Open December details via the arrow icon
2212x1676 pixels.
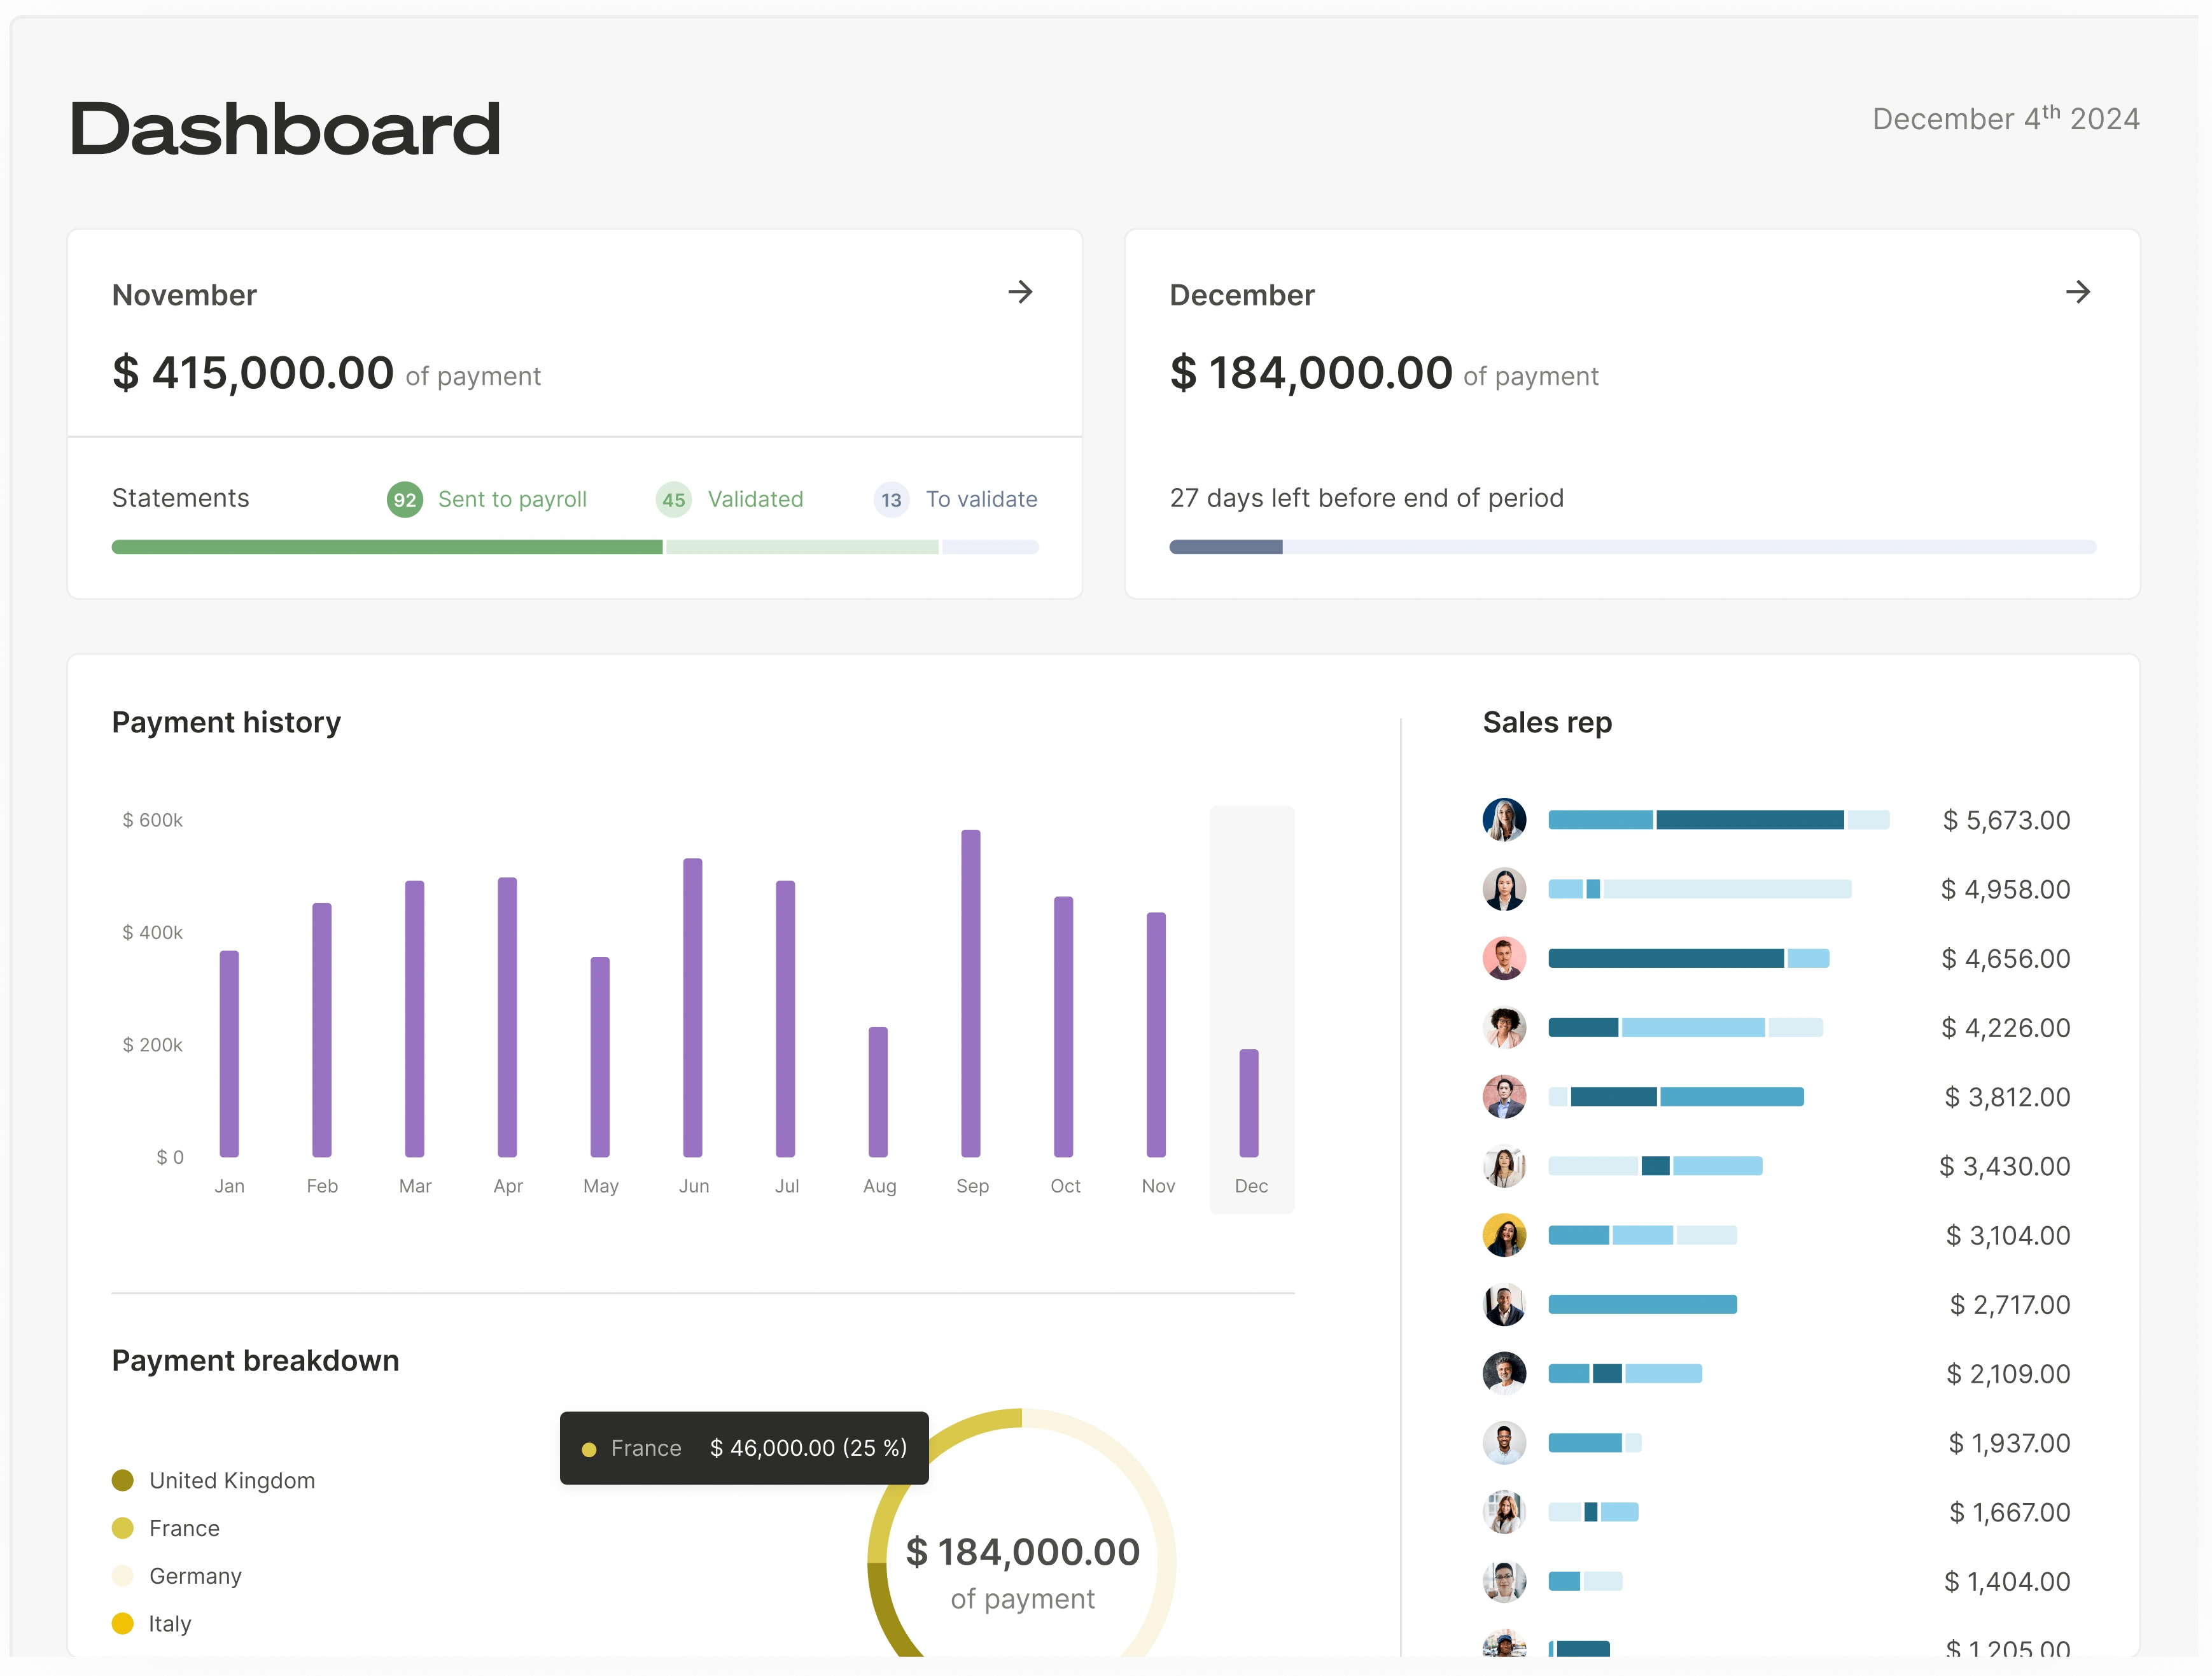coord(2078,292)
